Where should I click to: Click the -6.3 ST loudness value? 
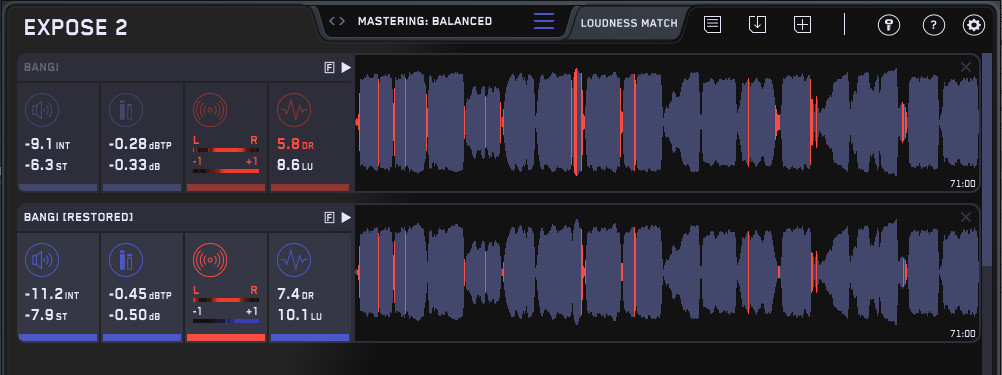click(46, 165)
